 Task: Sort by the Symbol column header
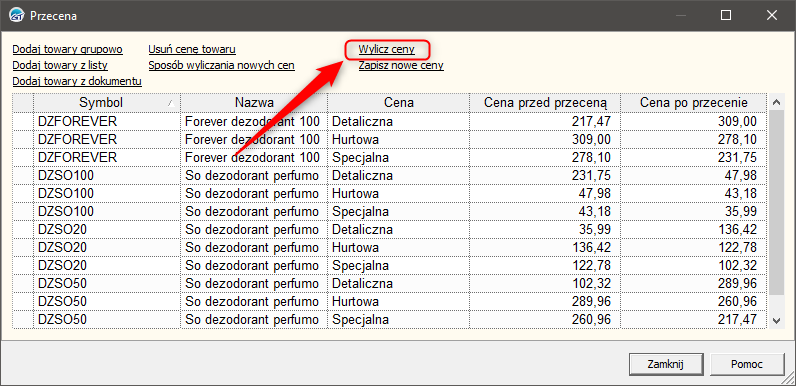click(107, 103)
